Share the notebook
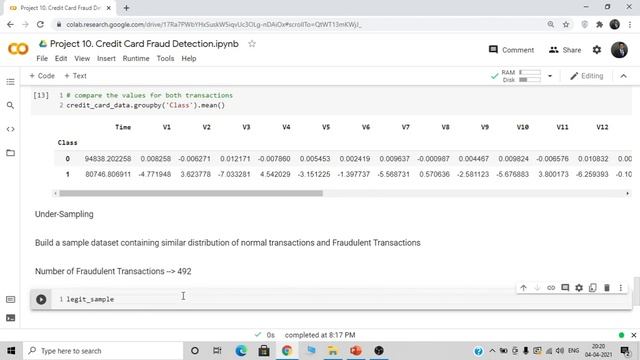Viewport: 640px width, 360px height. tap(565, 50)
